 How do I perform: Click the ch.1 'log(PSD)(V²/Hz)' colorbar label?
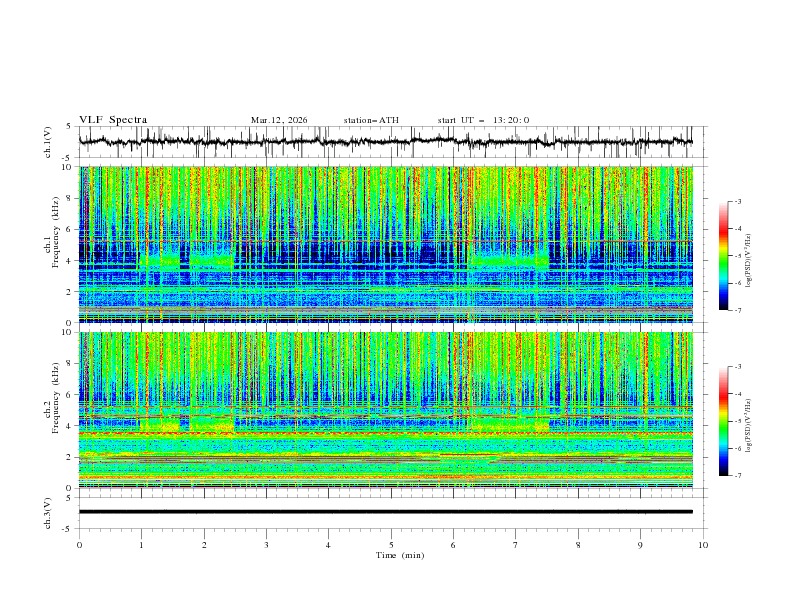[748, 261]
